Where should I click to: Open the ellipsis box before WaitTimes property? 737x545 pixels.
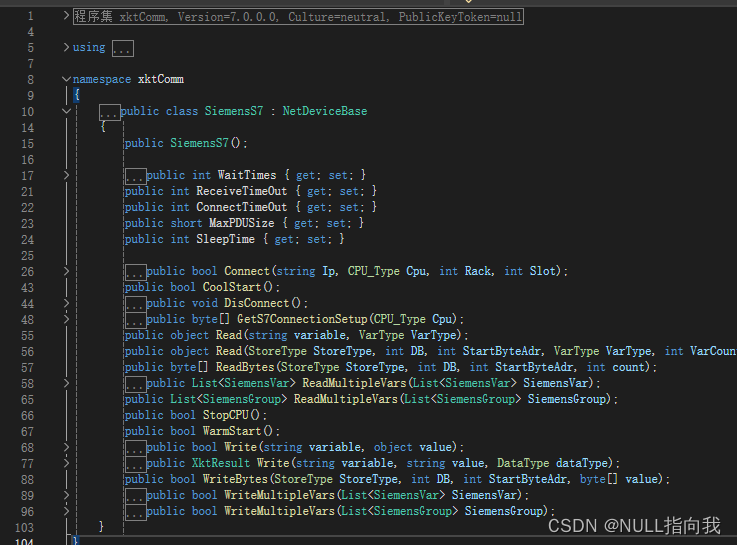[x=135, y=176]
